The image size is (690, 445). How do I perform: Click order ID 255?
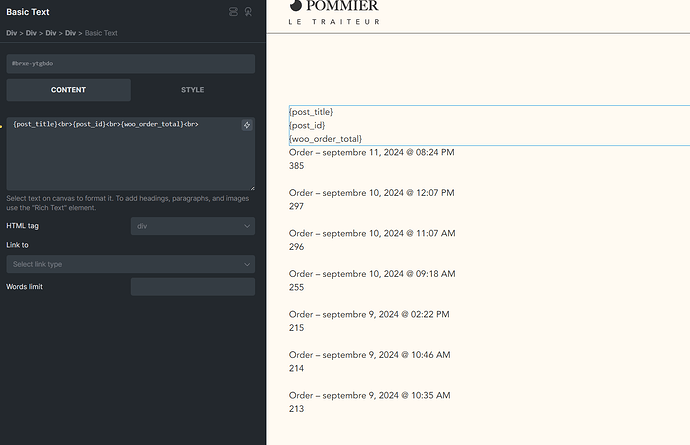coord(297,287)
